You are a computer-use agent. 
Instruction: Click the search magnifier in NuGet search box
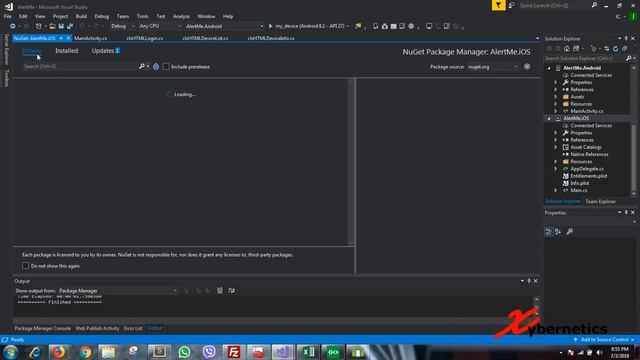click(141, 66)
